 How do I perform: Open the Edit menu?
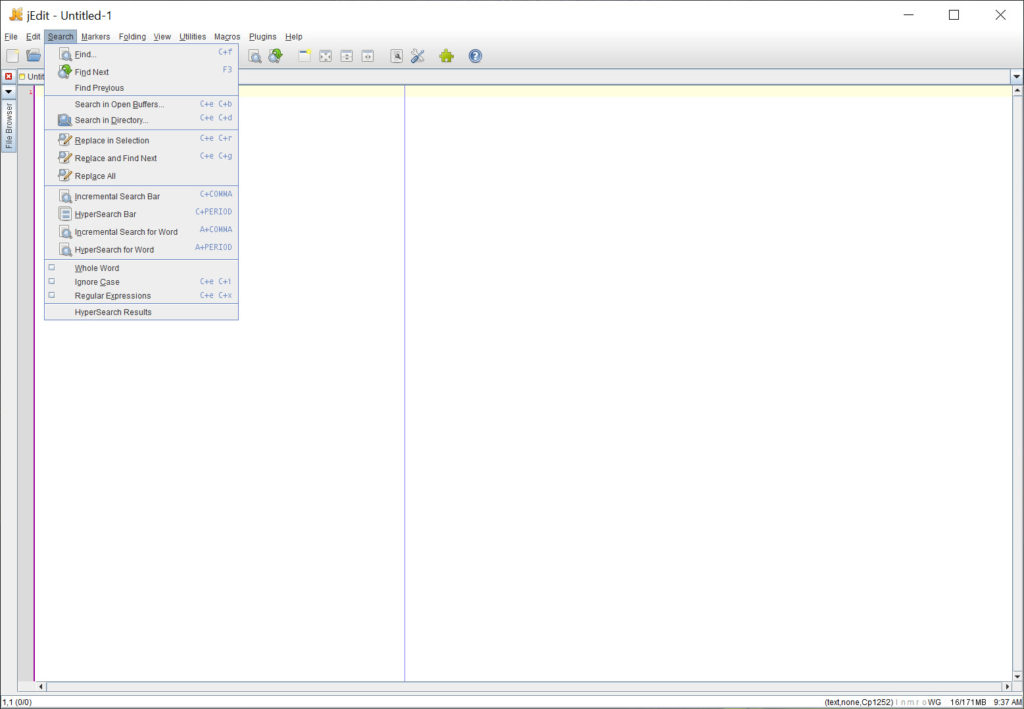[33, 37]
